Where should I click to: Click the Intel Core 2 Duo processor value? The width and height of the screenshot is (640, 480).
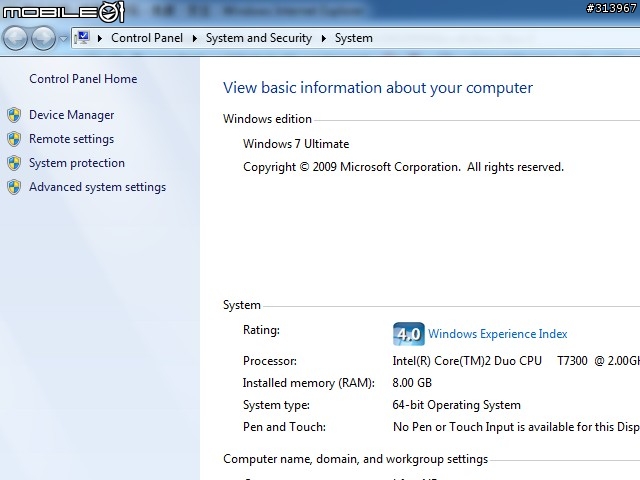516,361
